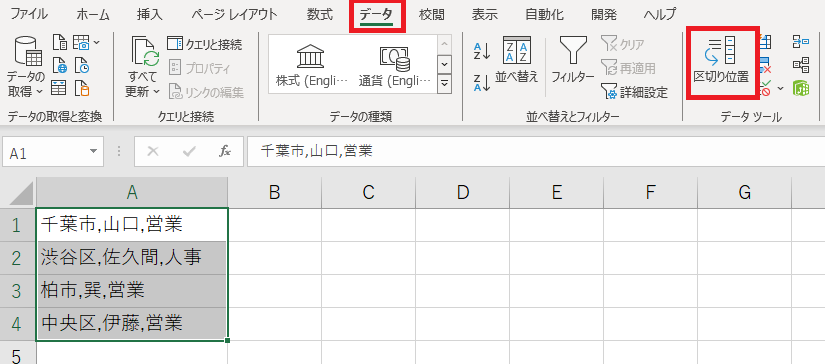Viewport: 825px width, 364px height.
Task: Click the Remove Duplicates icon
Action: (766, 66)
